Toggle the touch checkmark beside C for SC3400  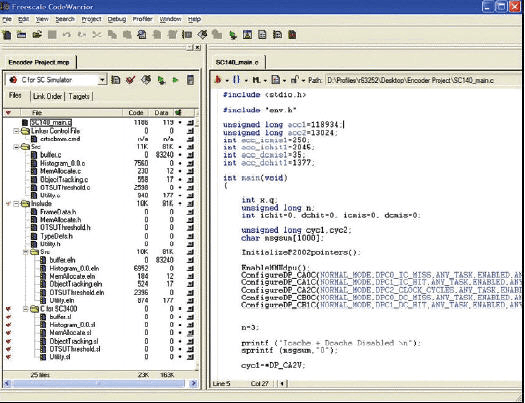[9, 309]
